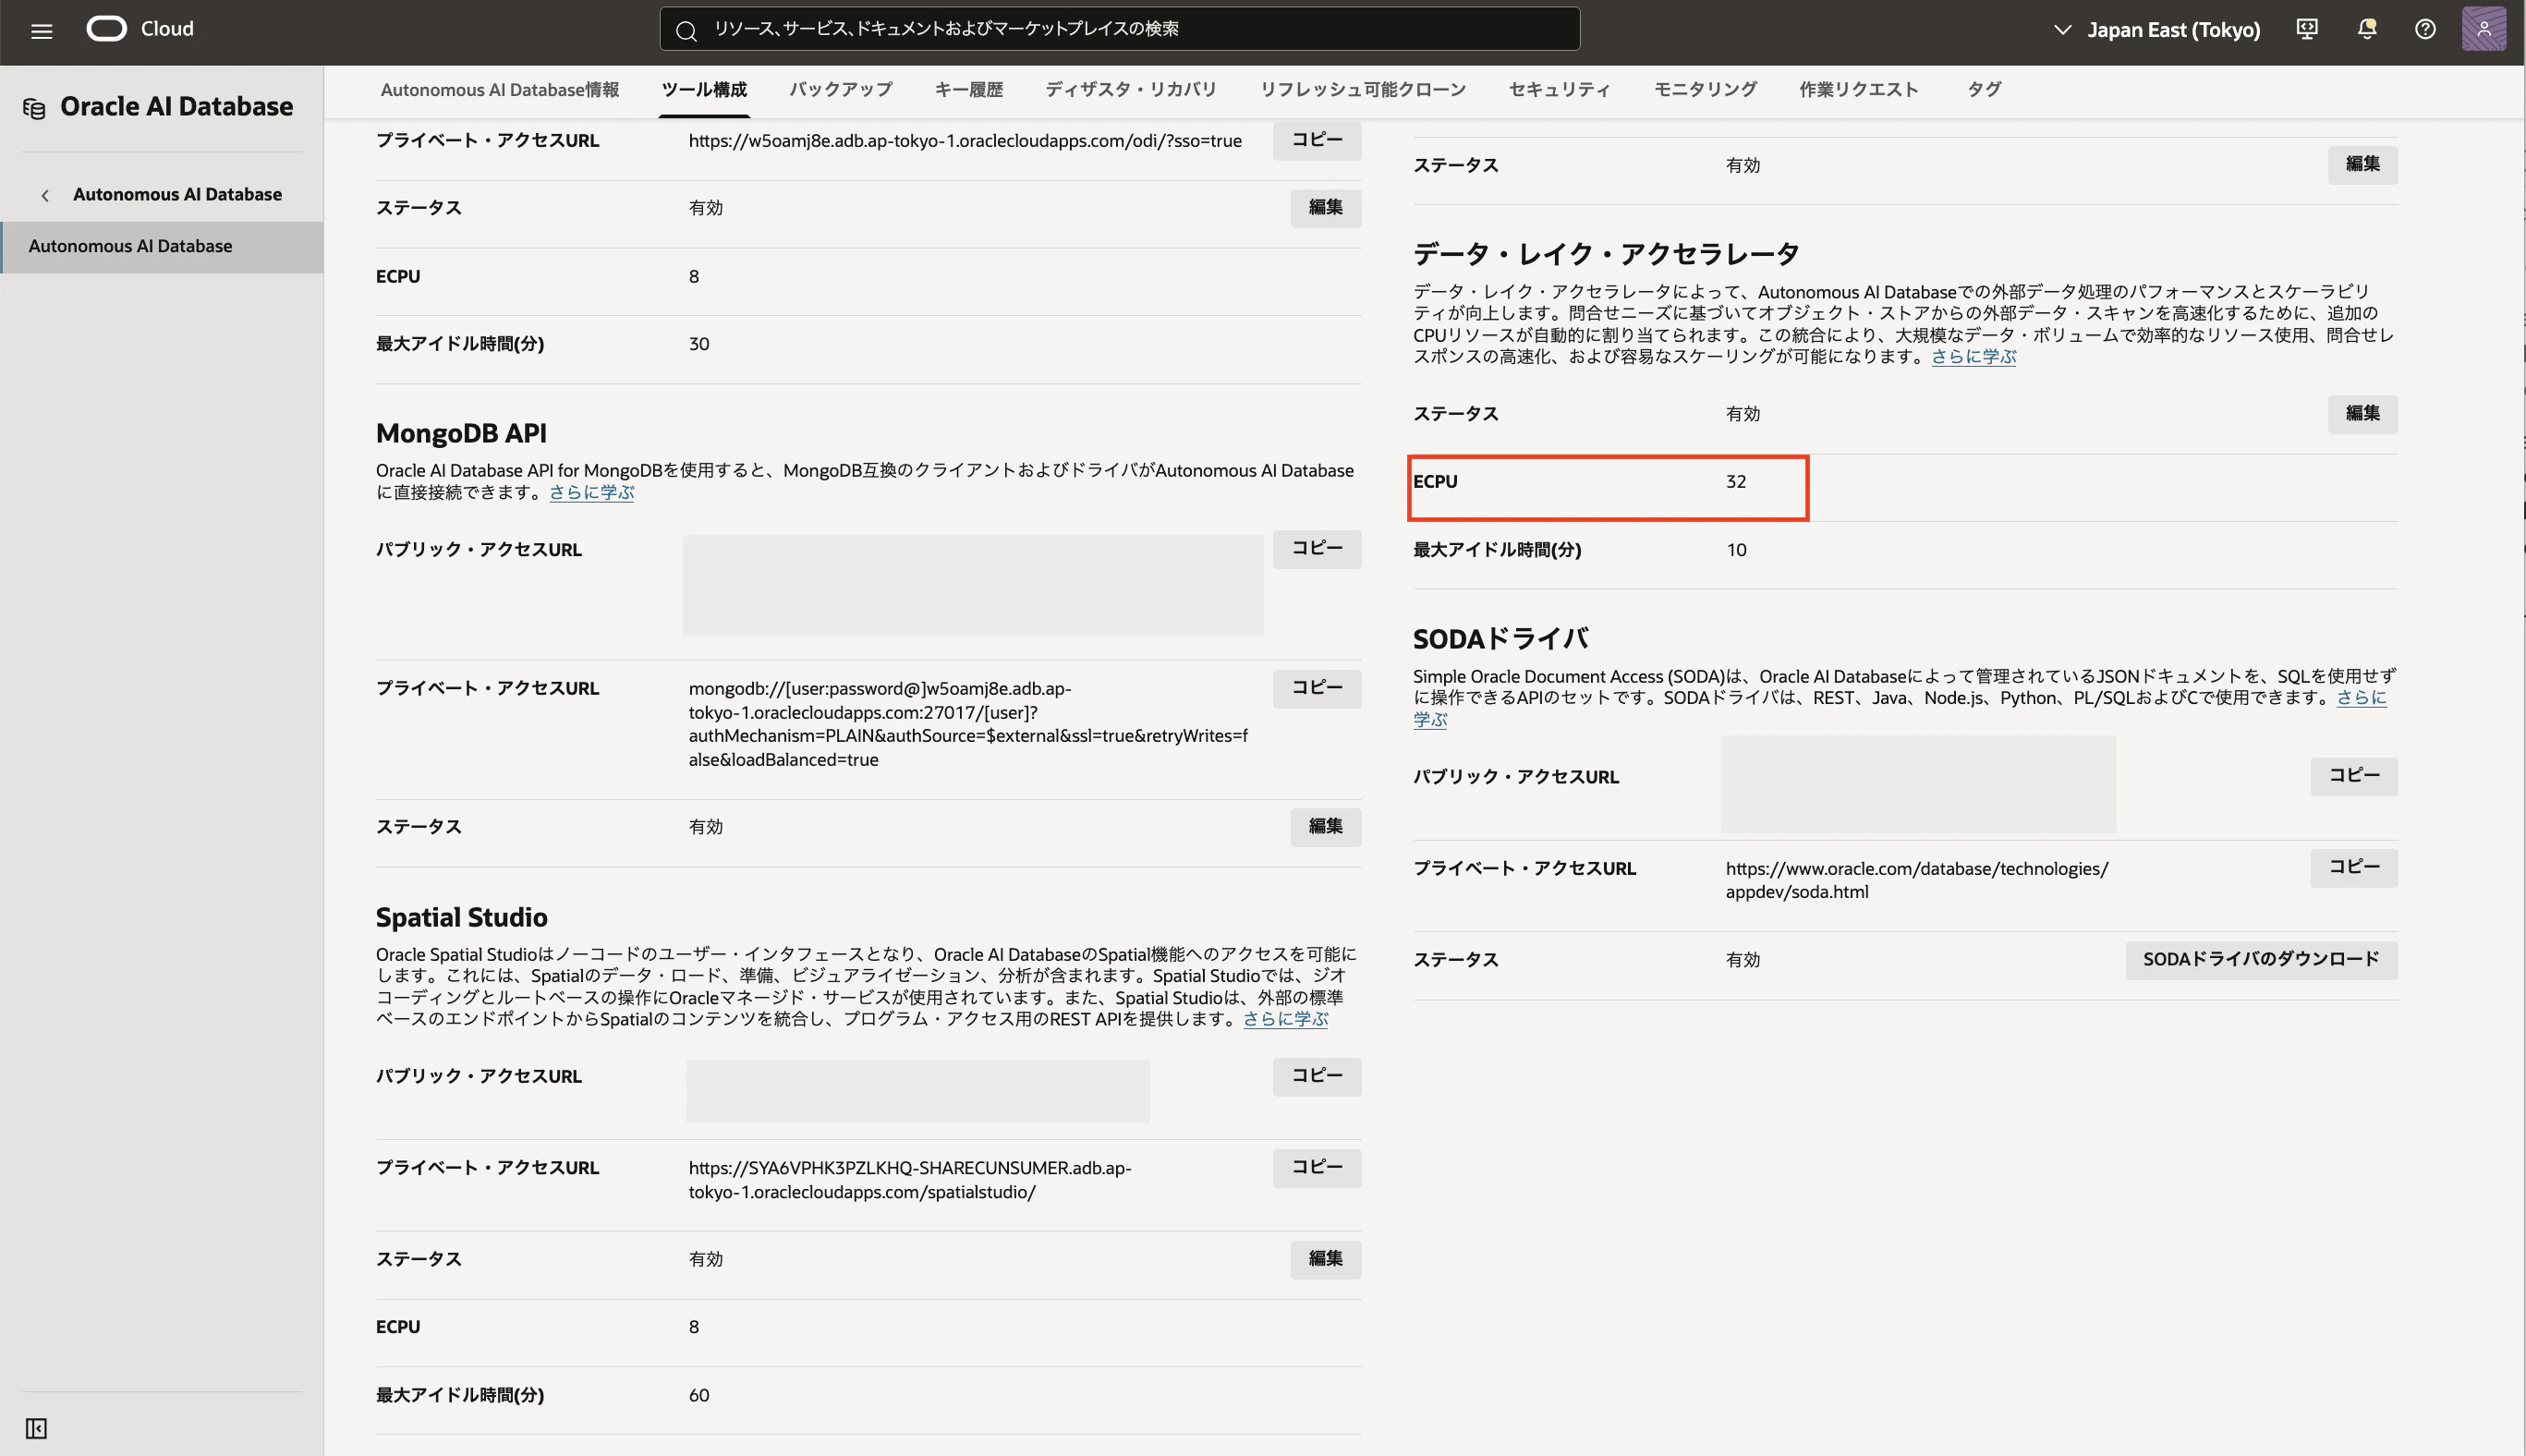Open the help question mark icon
This screenshot has width=2526, height=1456.
[x=2425, y=30]
